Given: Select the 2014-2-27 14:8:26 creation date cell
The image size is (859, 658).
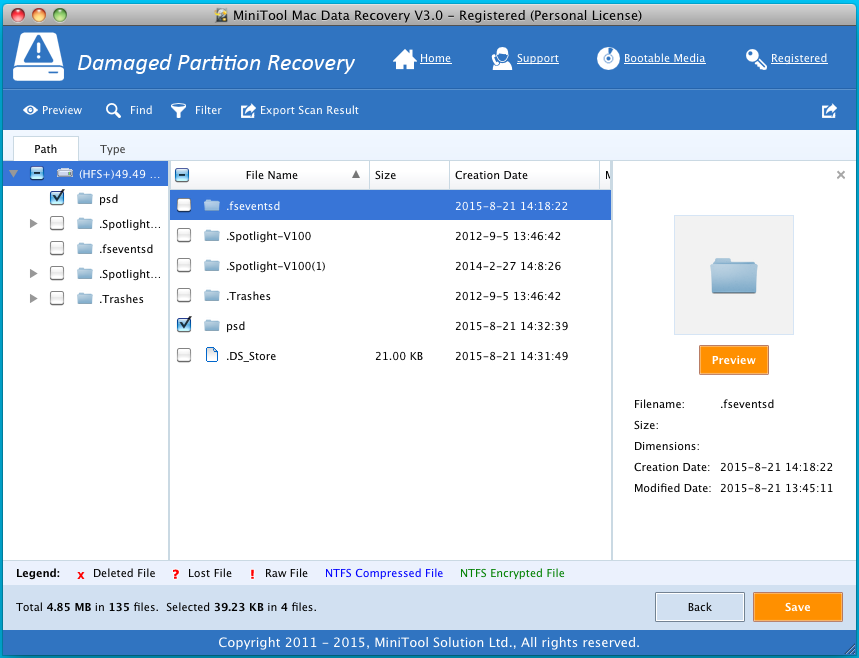Looking at the screenshot, I should pyautogui.click(x=508, y=266).
